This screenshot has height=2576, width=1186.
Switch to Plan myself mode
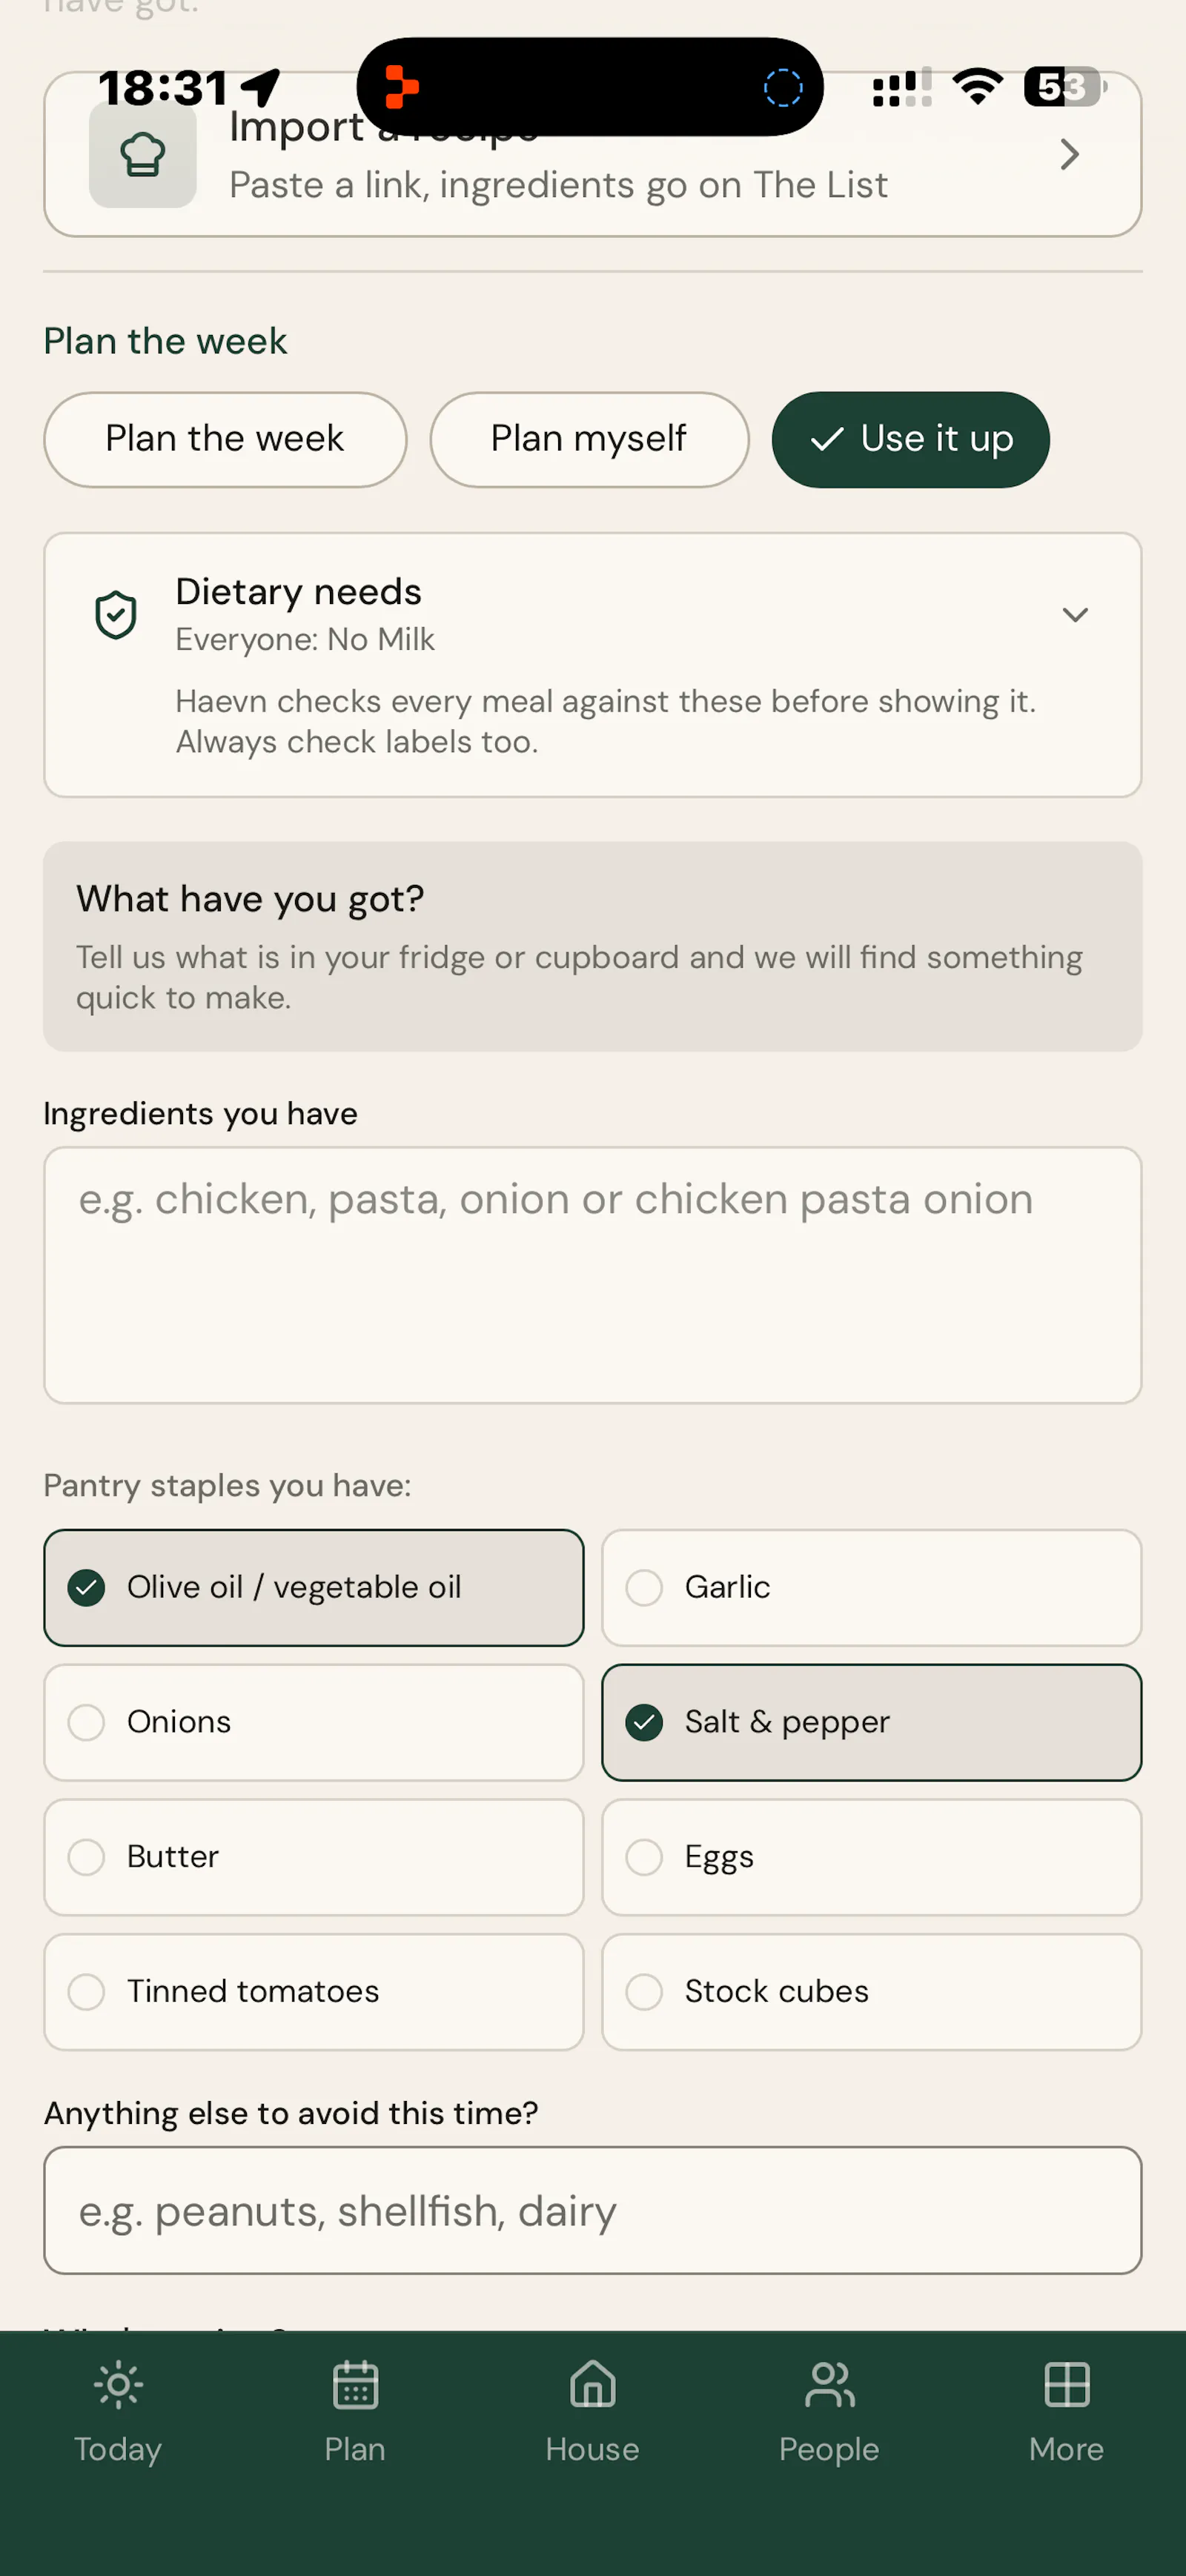[590, 439]
